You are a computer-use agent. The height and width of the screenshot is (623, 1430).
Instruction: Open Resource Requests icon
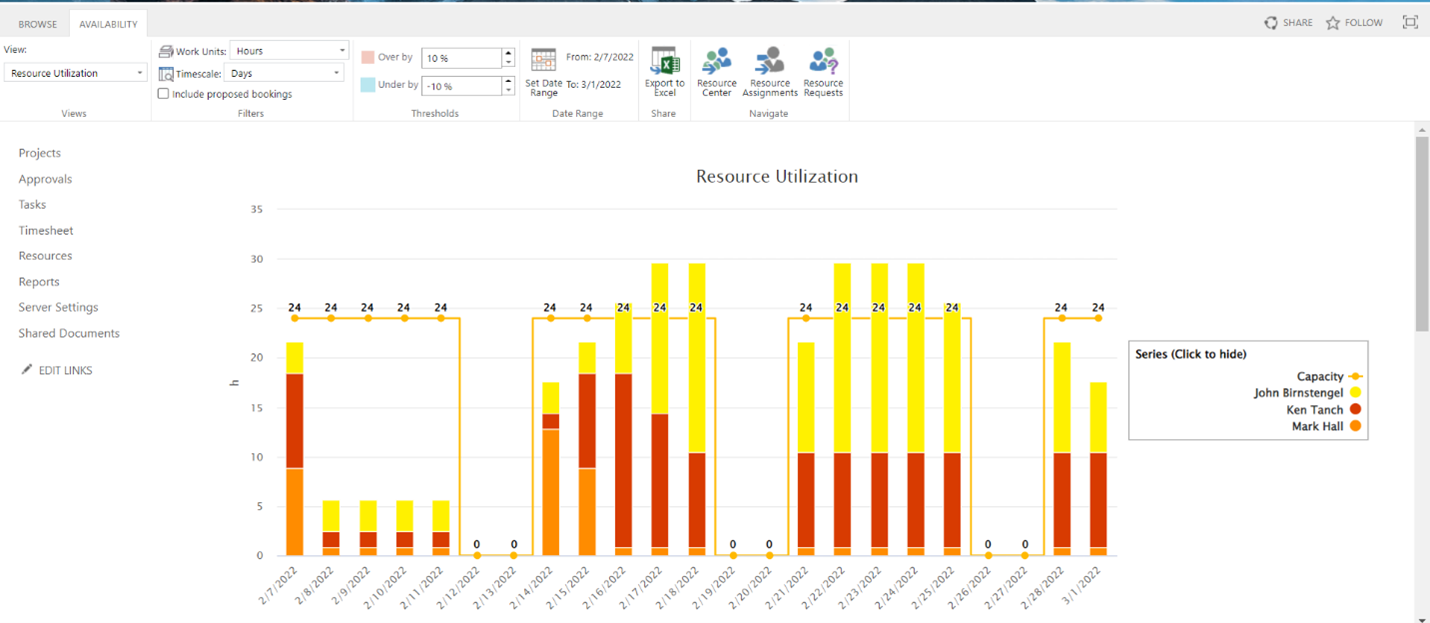[x=823, y=62]
